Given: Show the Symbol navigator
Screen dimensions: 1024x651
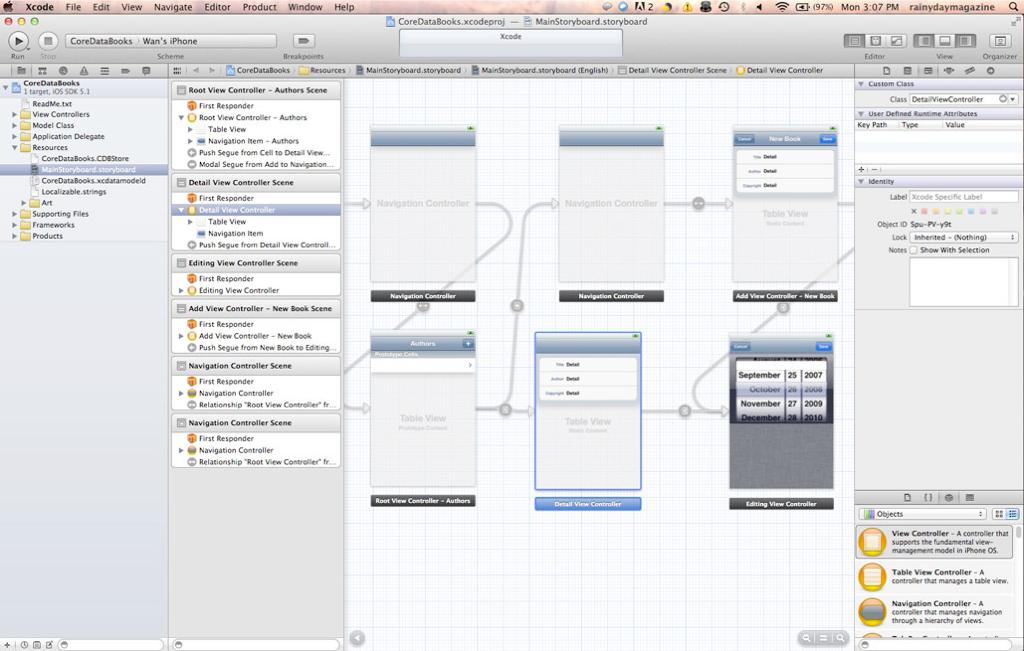Looking at the screenshot, I should [42, 71].
